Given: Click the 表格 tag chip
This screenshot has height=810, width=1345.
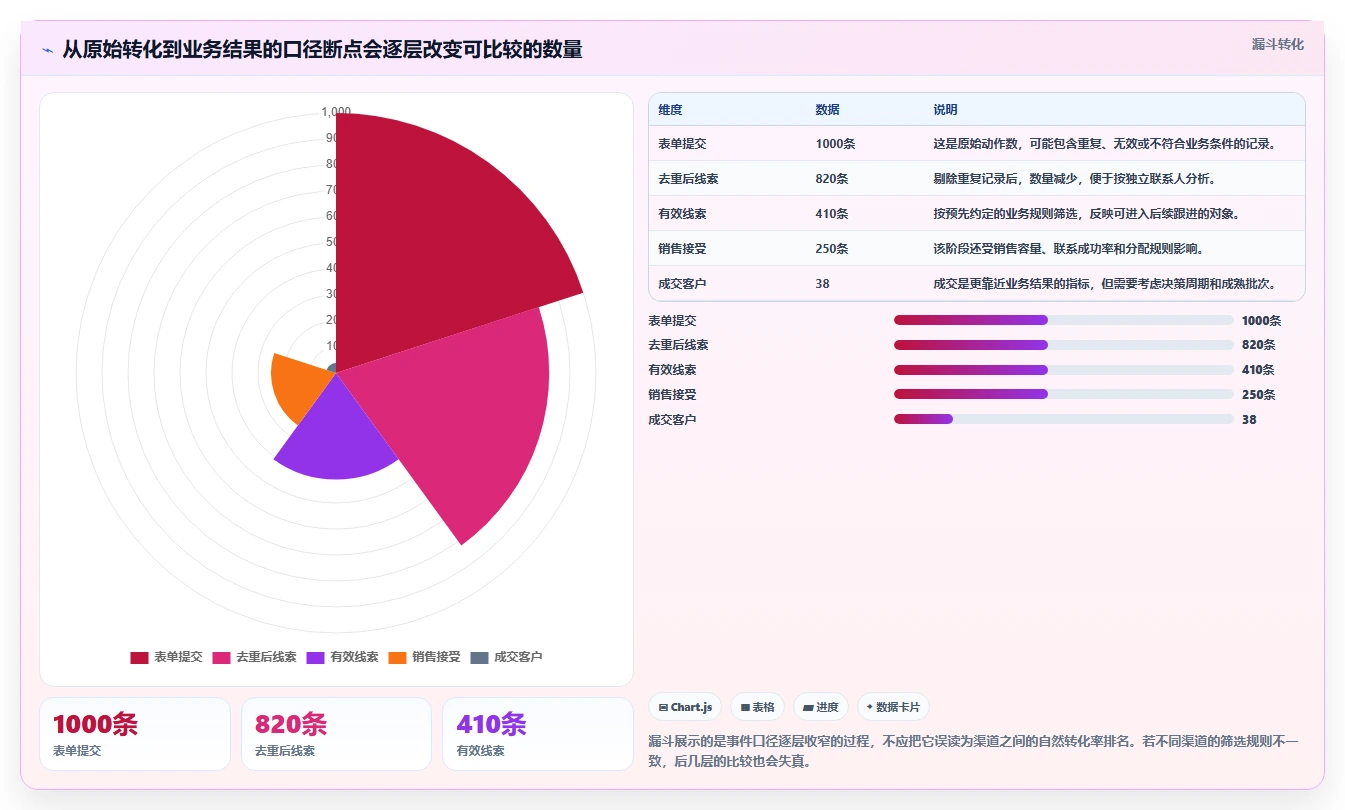Looking at the screenshot, I should tap(758, 707).
